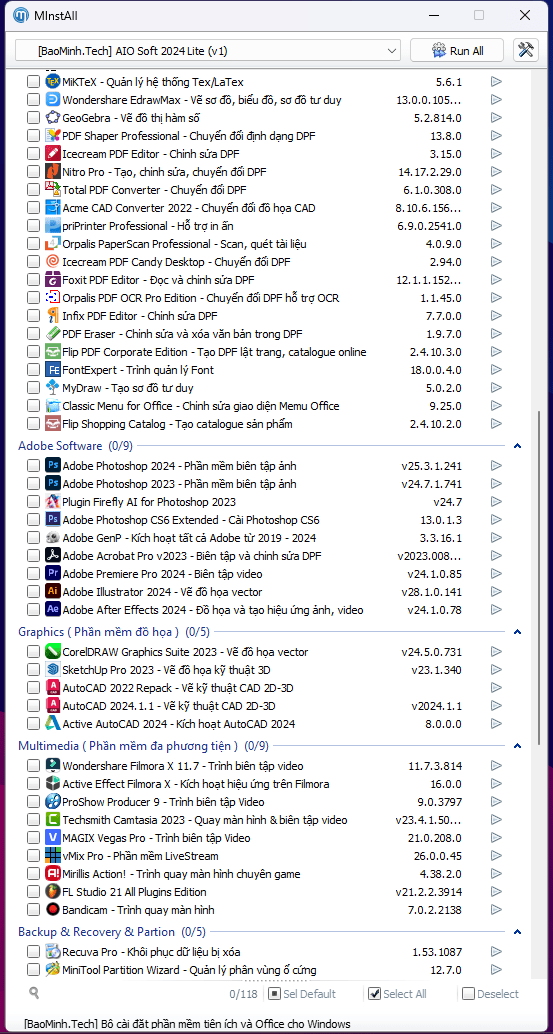This screenshot has height=1034, width=553.
Task: Open the AIO Soft 2024 Lite profile dropdown
Action: (208, 50)
